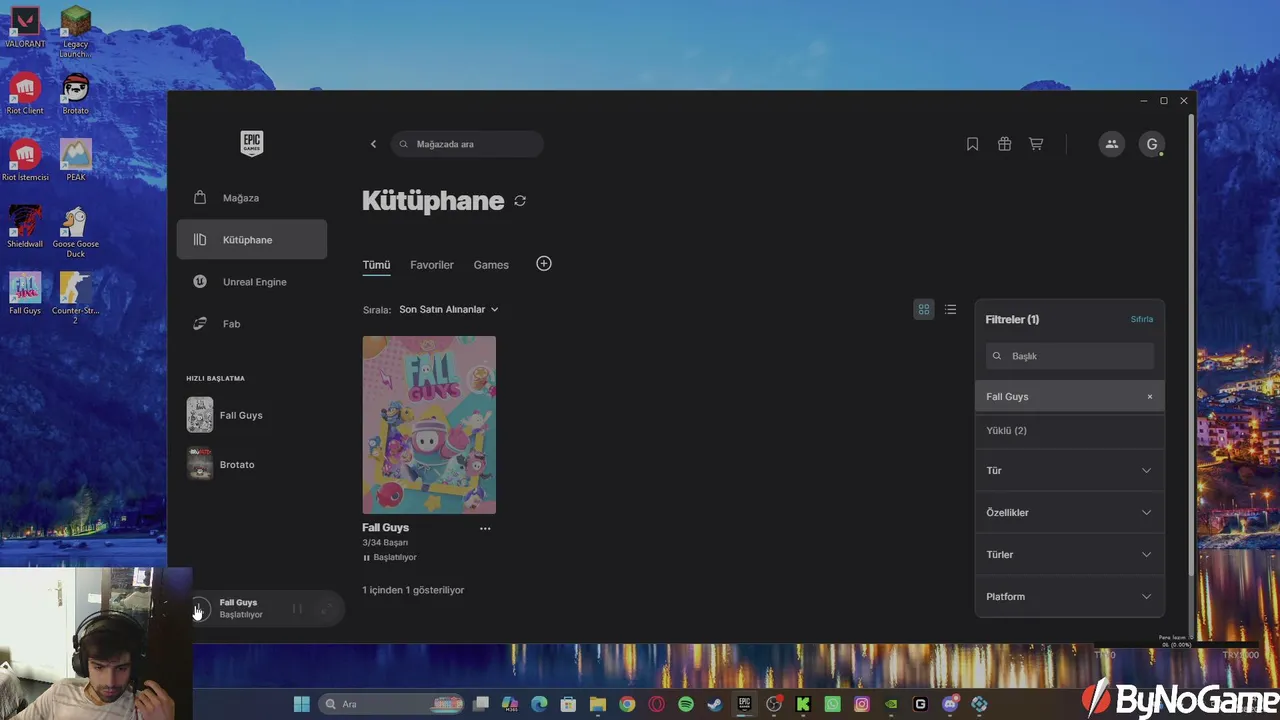Screen dimensions: 1280x720
Task: Expand the Platform filter section
Action: click(x=1070, y=597)
